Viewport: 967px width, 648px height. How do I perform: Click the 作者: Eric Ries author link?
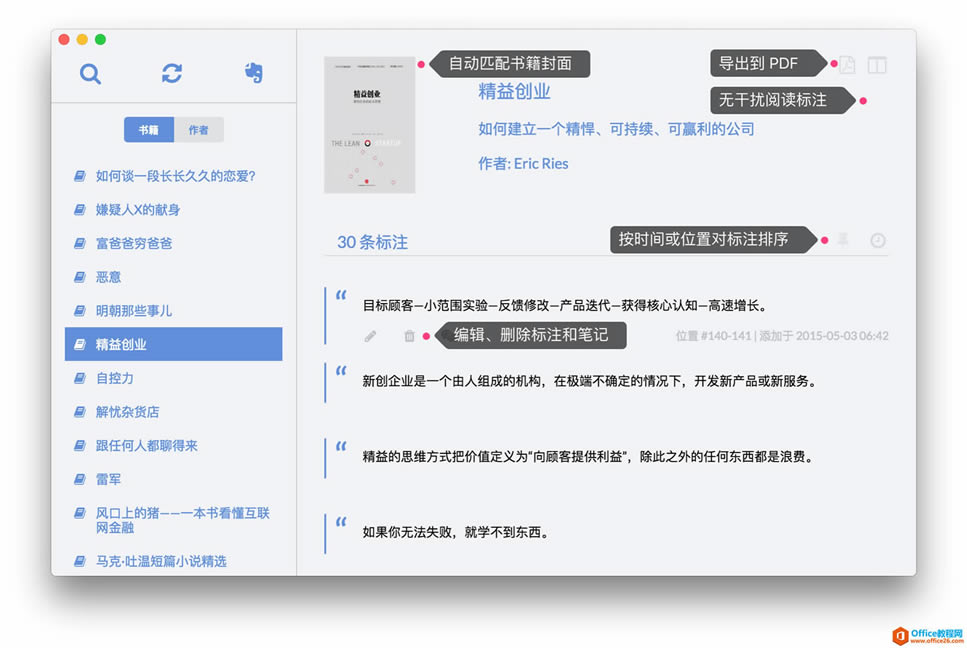523,163
